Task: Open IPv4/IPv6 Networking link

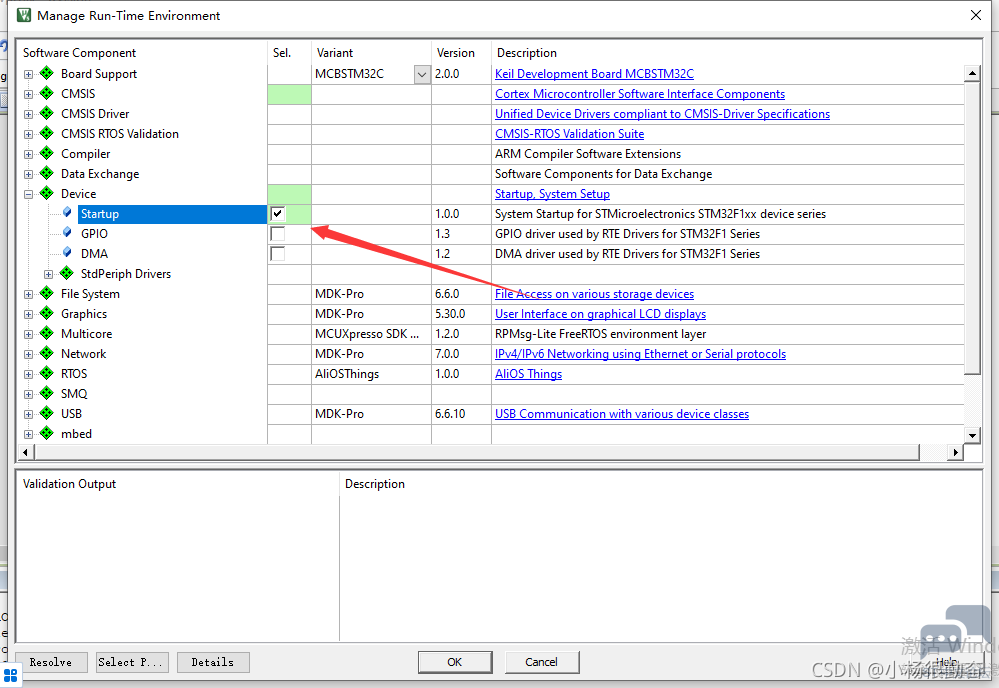Action: (640, 354)
